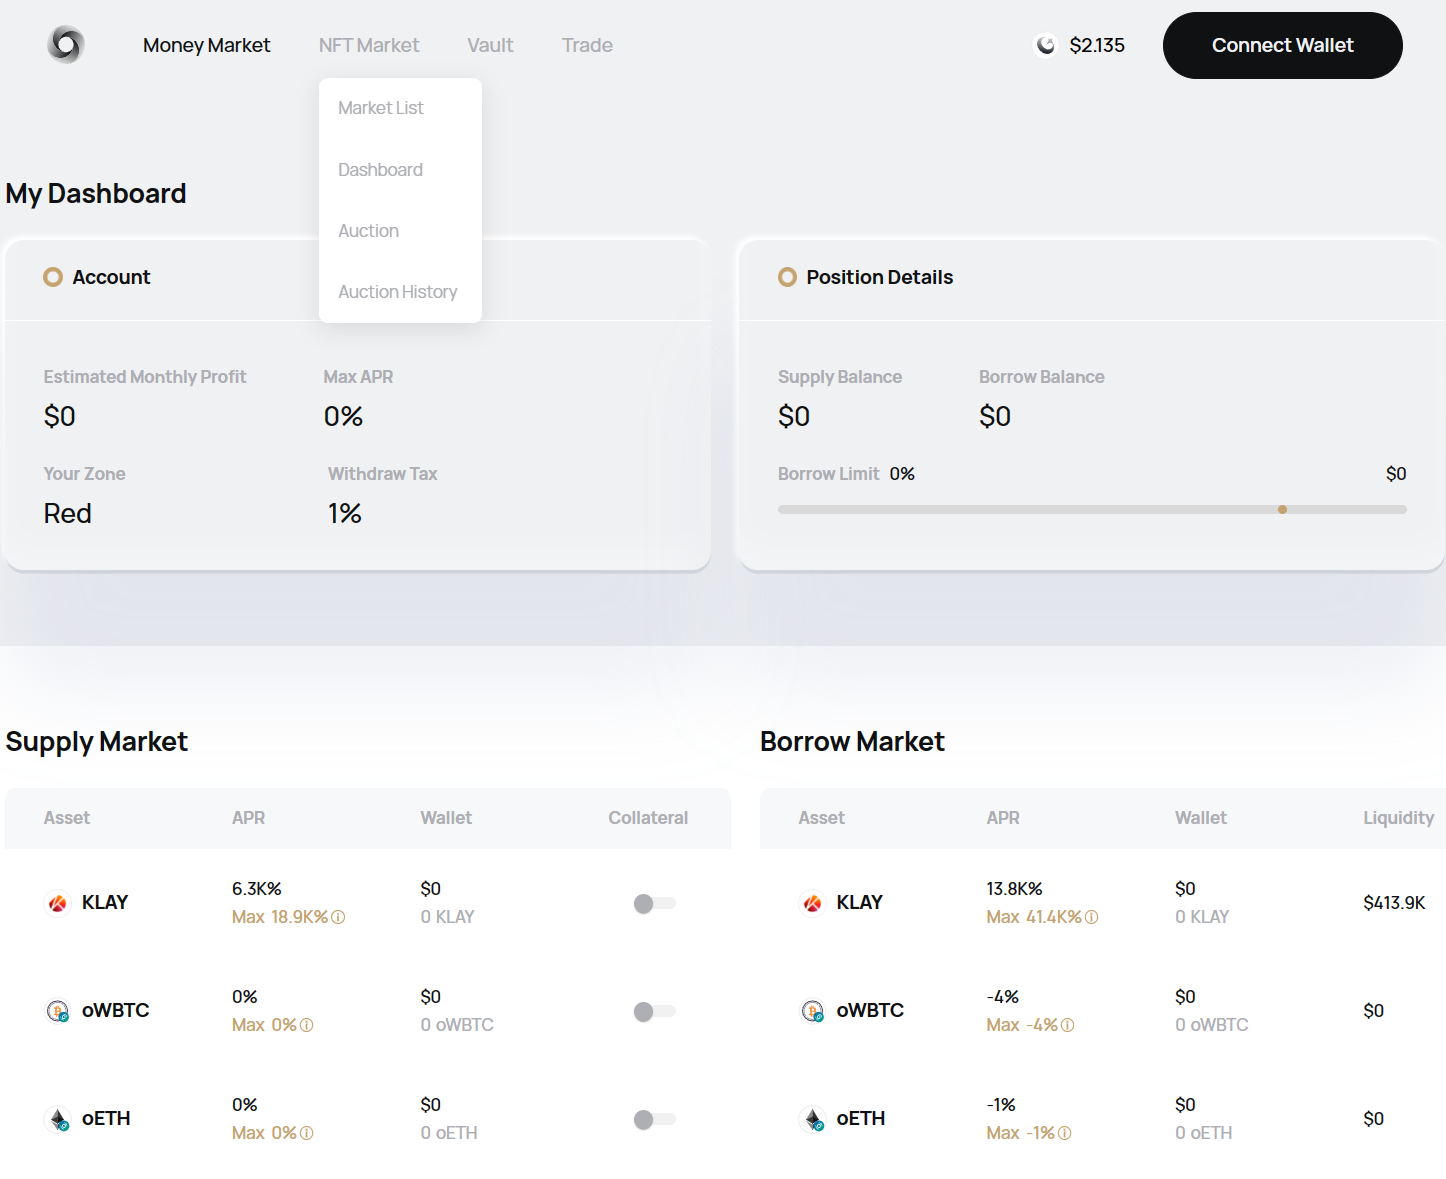Click info icon beside Max -1% borrow APR
This screenshot has width=1446, height=1179.
[x=1065, y=1133]
